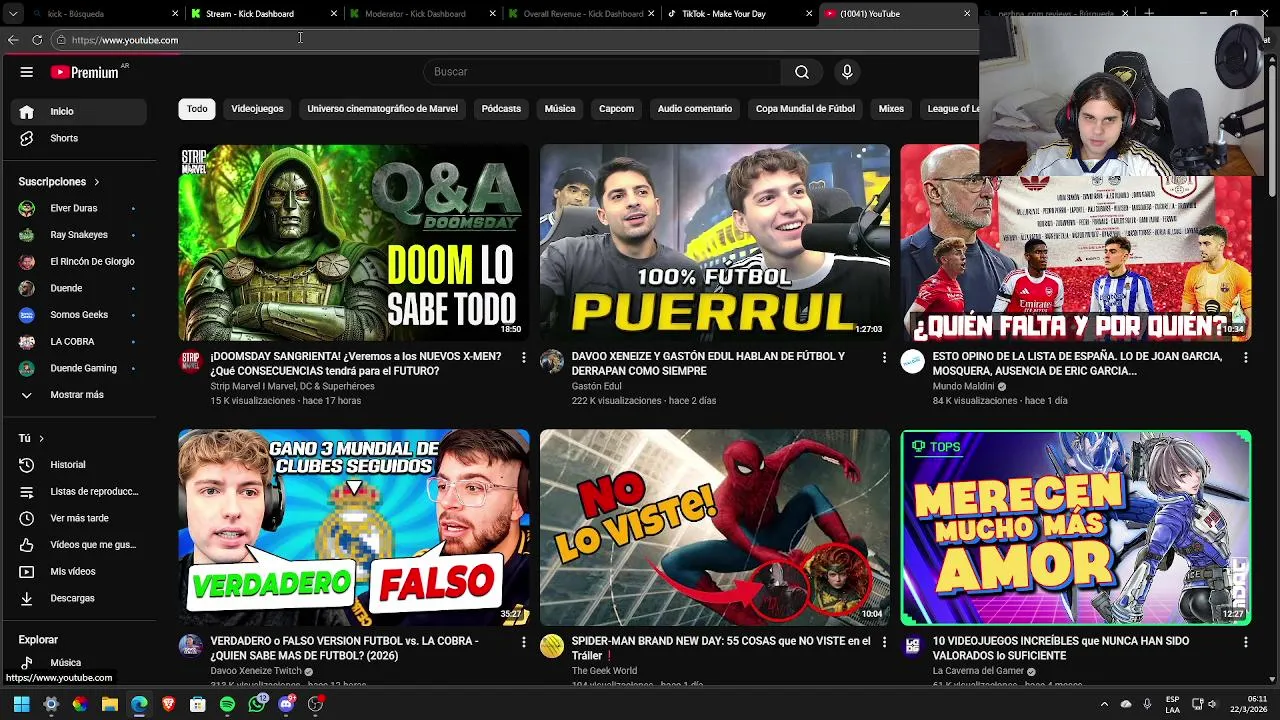Image resolution: width=1280 pixels, height=720 pixels.
Task: Open options for Spider-Man Brand New Day video
Action: click(884, 642)
